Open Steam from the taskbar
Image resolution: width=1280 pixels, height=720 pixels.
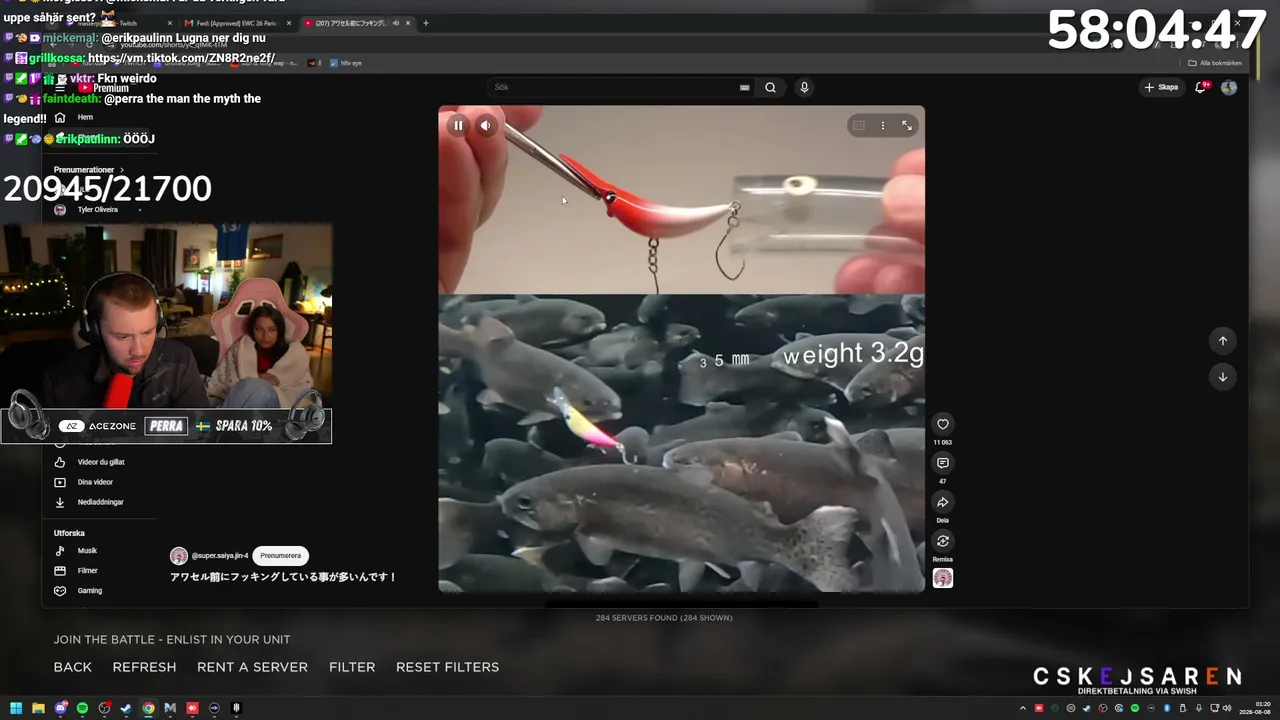[126, 708]
